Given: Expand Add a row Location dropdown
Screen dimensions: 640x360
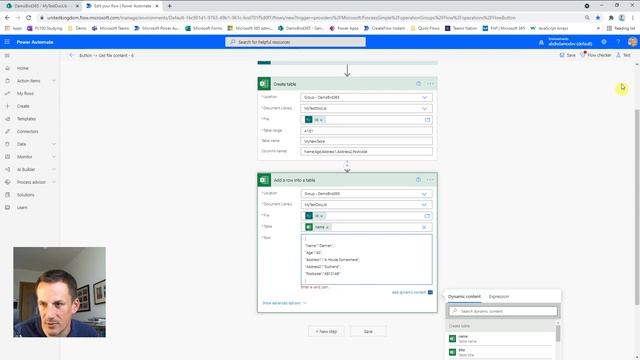Looking at the screenshot, I should [424, 194].
